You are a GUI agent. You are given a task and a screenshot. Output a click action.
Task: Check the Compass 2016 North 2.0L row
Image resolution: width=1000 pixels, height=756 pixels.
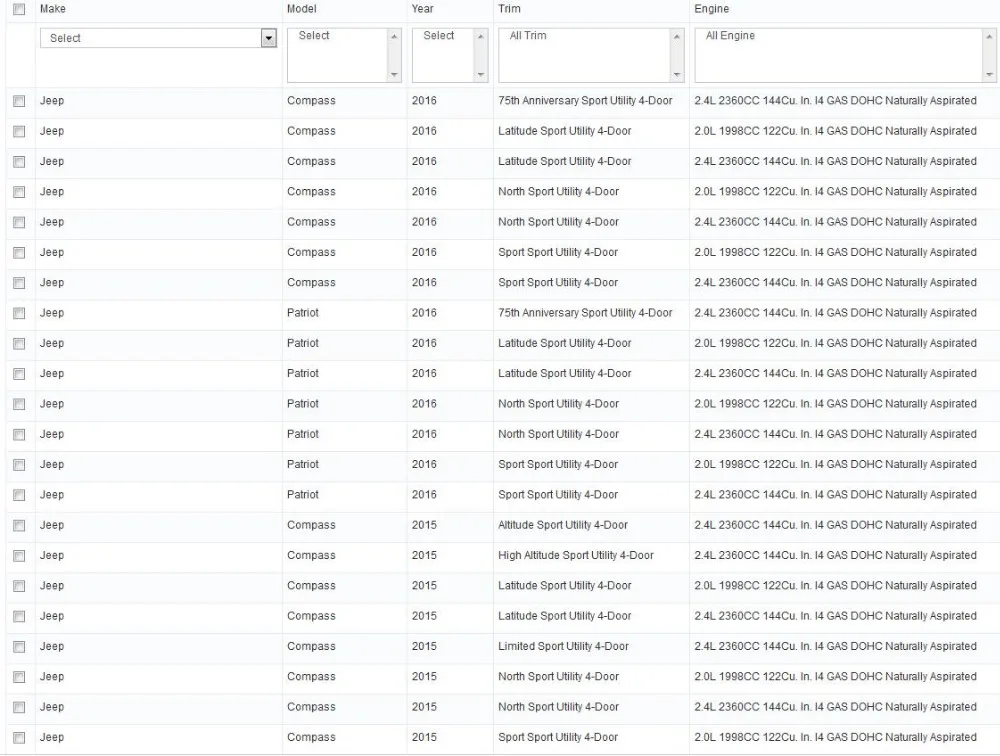click(19, 192)
